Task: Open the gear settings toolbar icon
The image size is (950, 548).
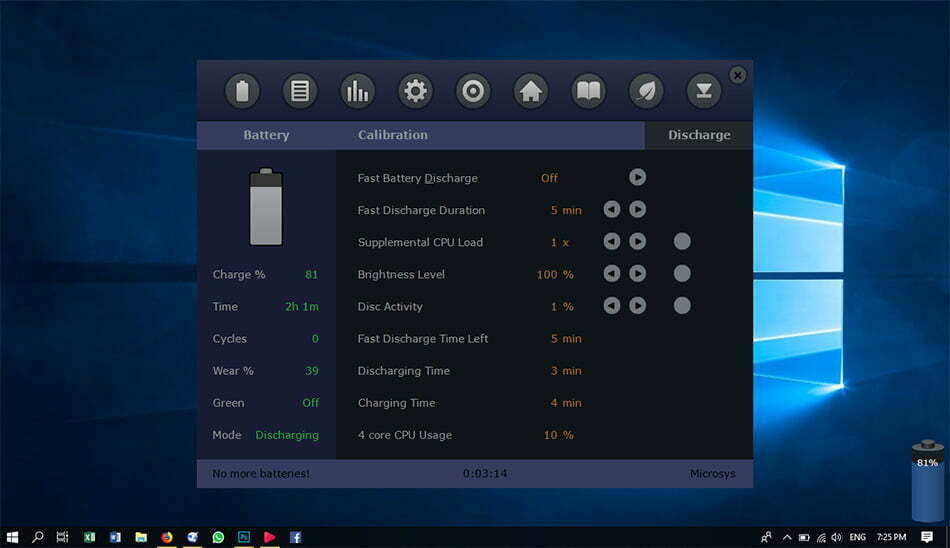Action: [x=415, y=92]
